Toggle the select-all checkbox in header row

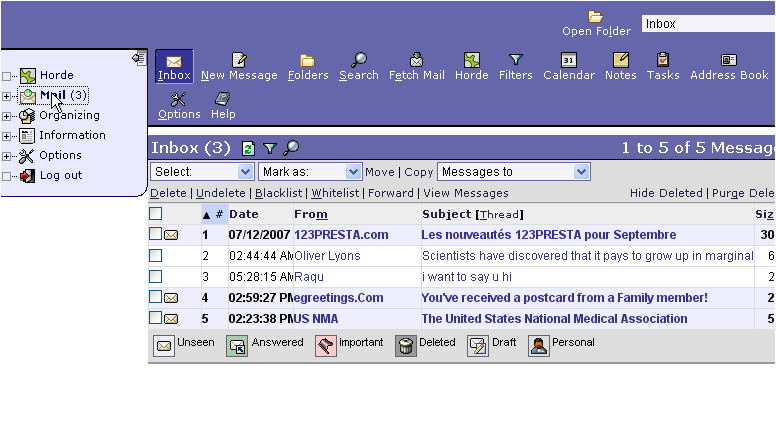click(155, 213)
